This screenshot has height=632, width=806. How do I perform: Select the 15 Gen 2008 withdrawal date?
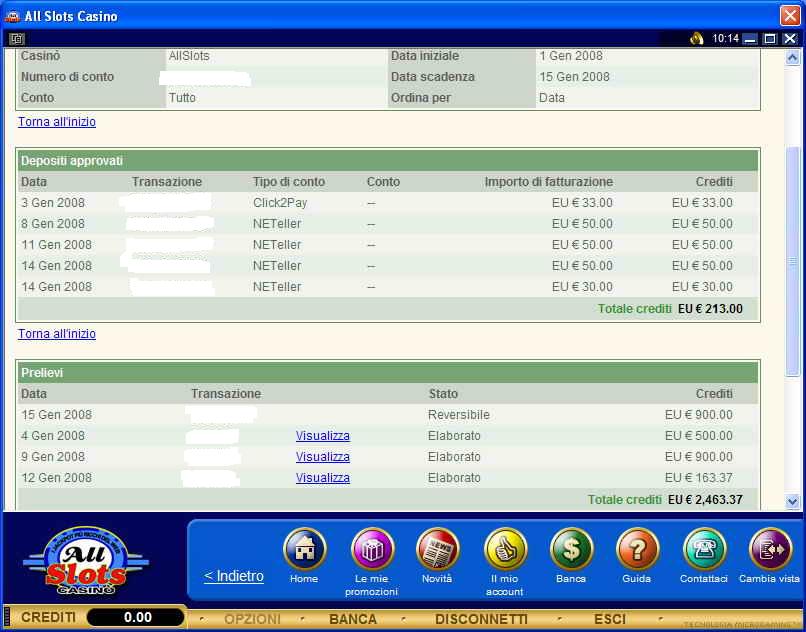point(57,415)
